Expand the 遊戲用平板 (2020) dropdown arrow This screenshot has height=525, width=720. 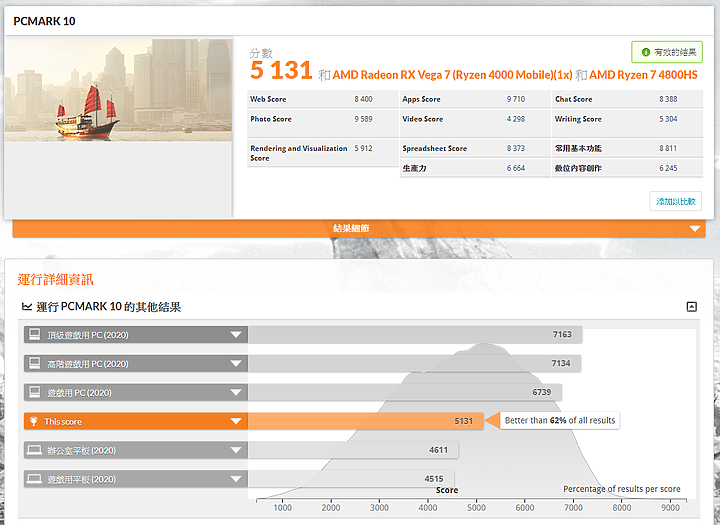(x=236, y=479)
